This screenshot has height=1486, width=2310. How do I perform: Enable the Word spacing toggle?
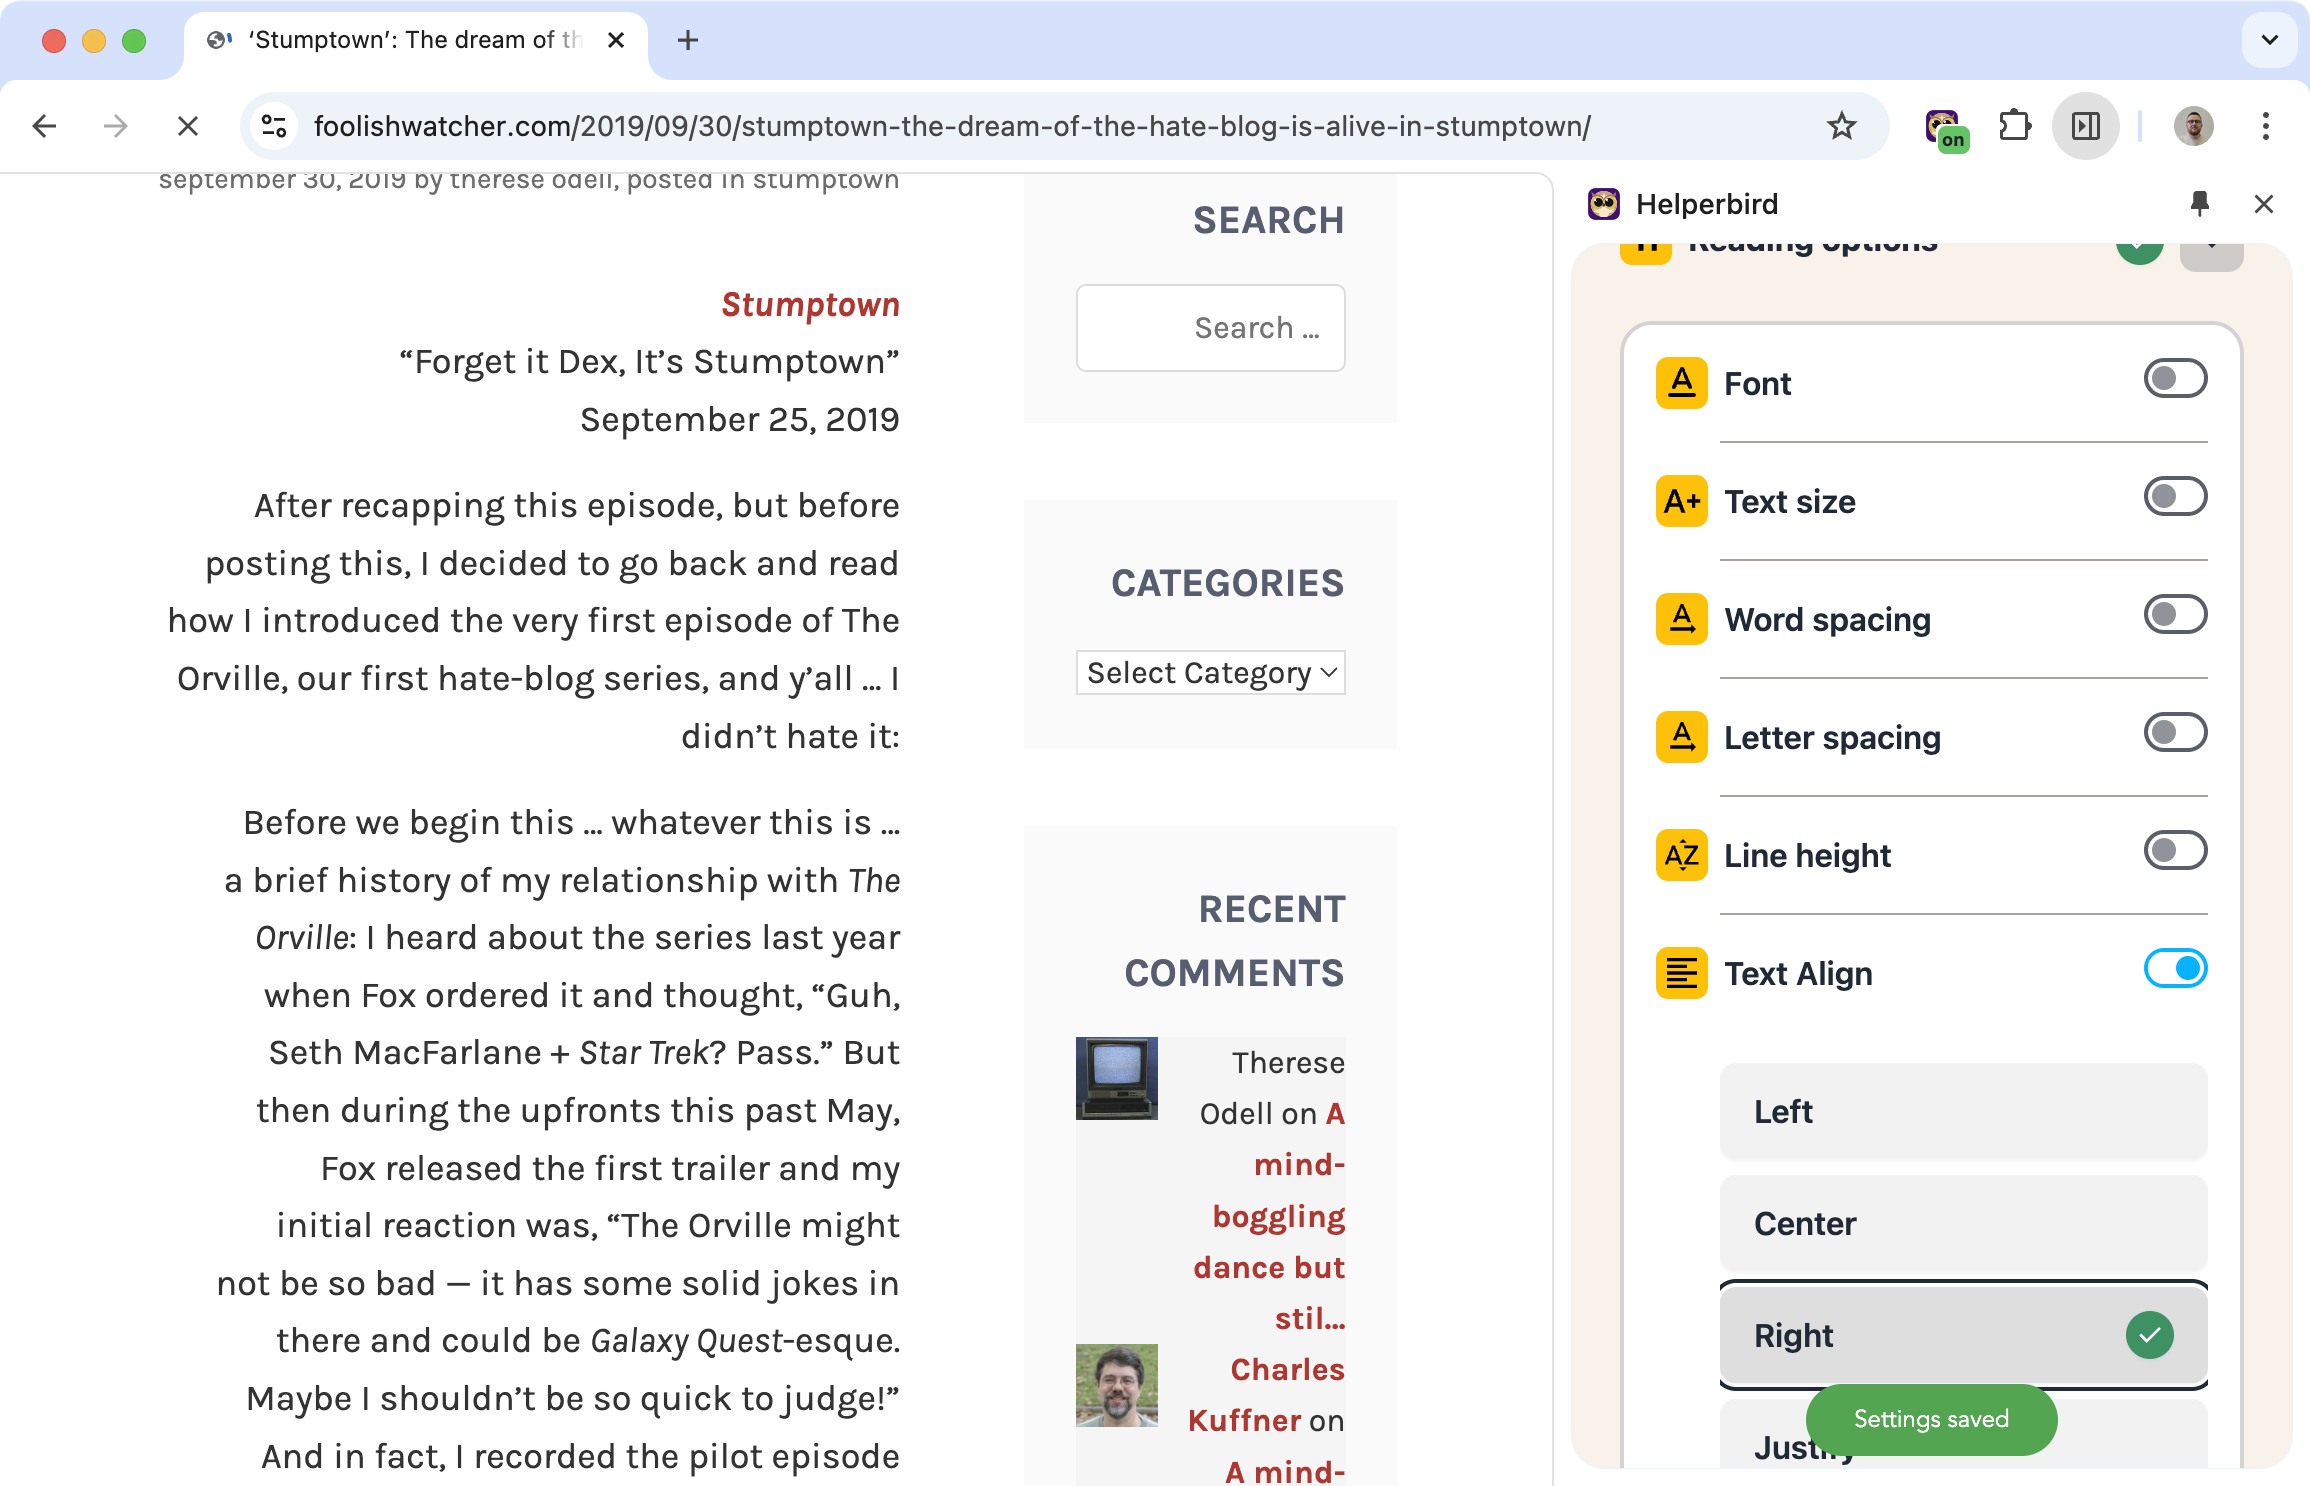(2175, 614)
